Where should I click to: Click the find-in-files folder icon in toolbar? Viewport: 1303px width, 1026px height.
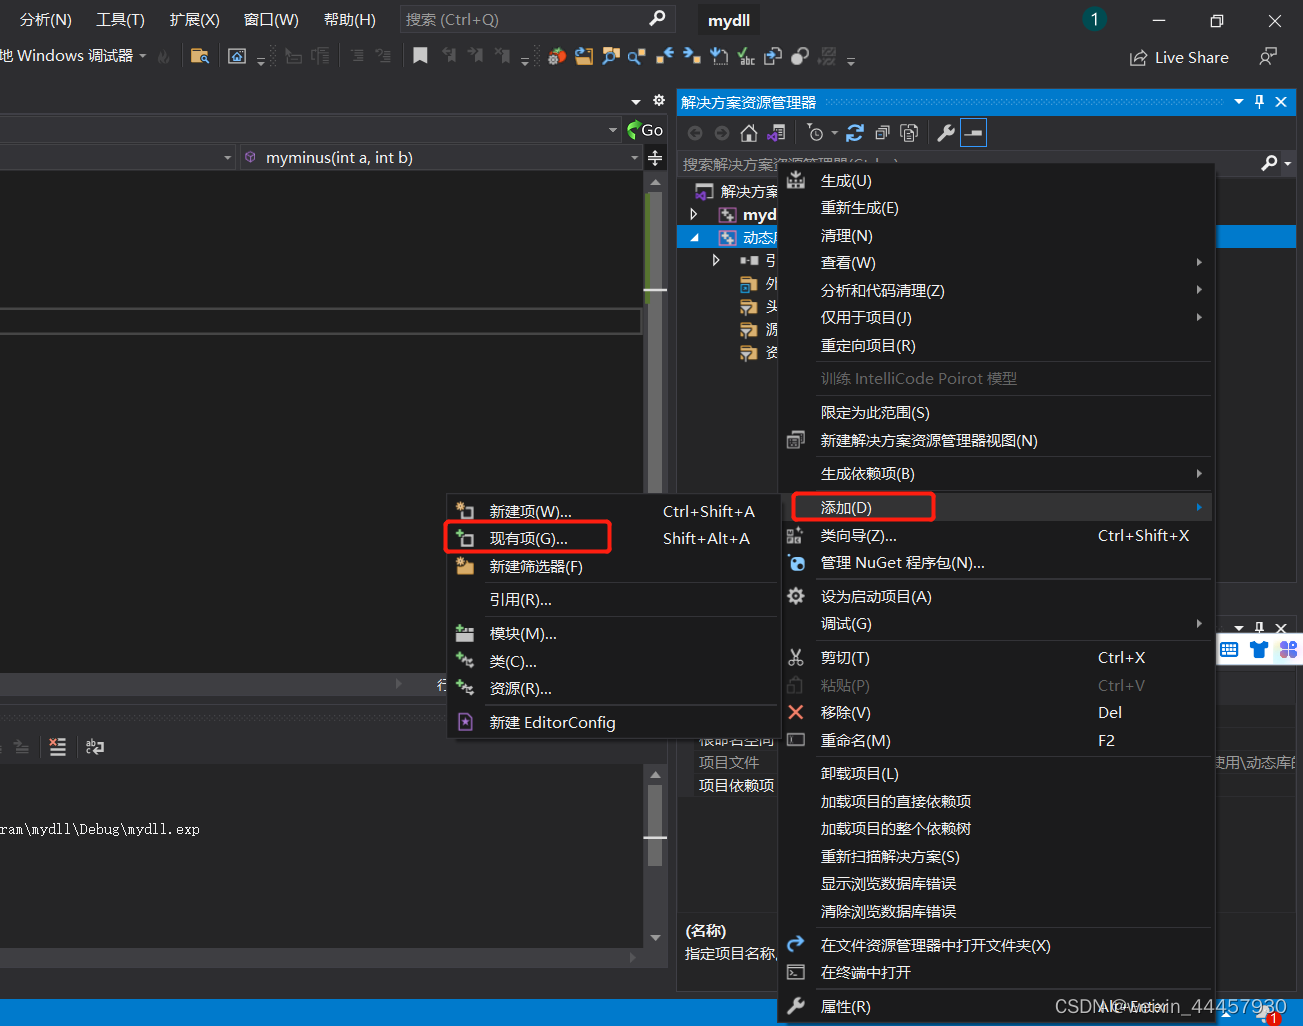[199, 56]
